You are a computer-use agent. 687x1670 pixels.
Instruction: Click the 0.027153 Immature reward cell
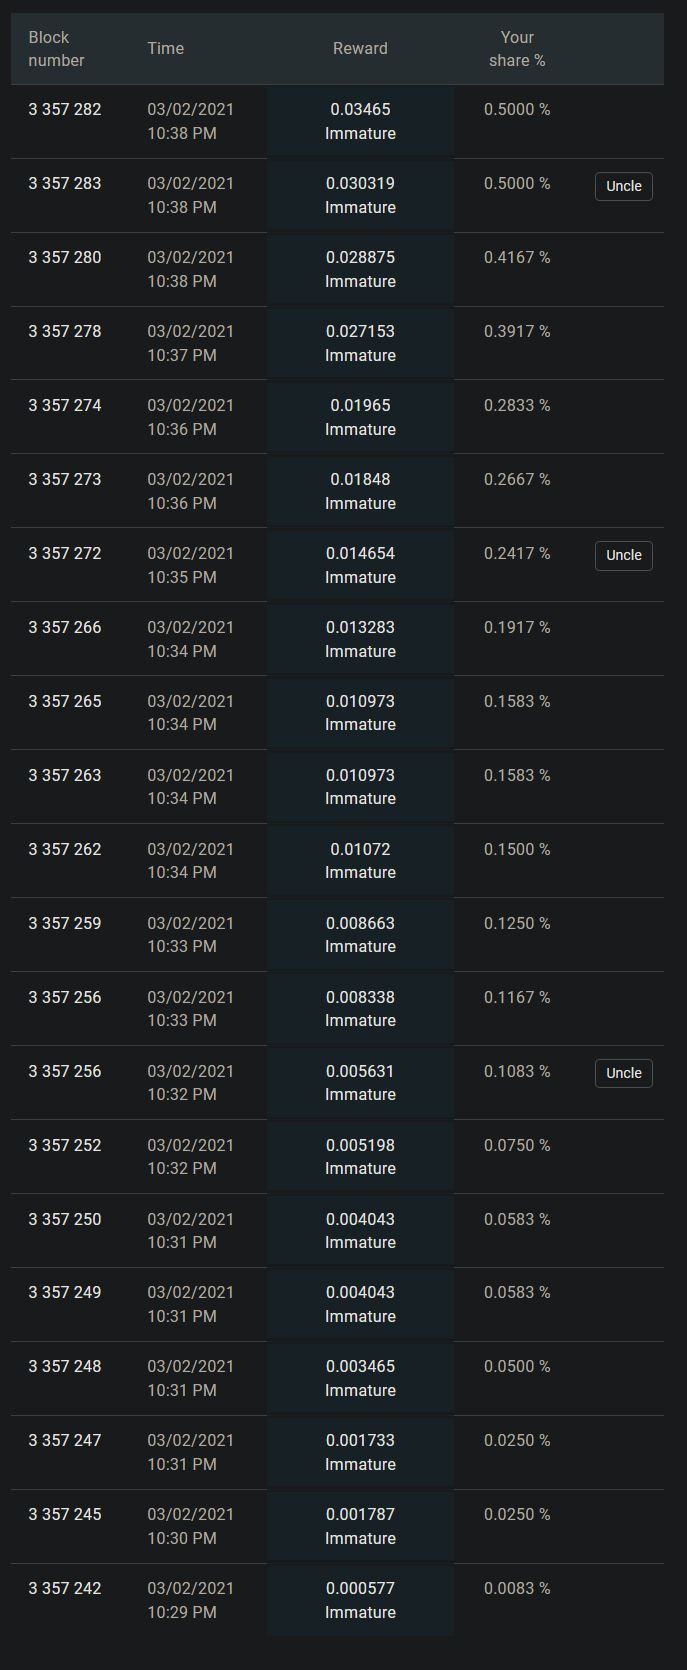[360, 343]
